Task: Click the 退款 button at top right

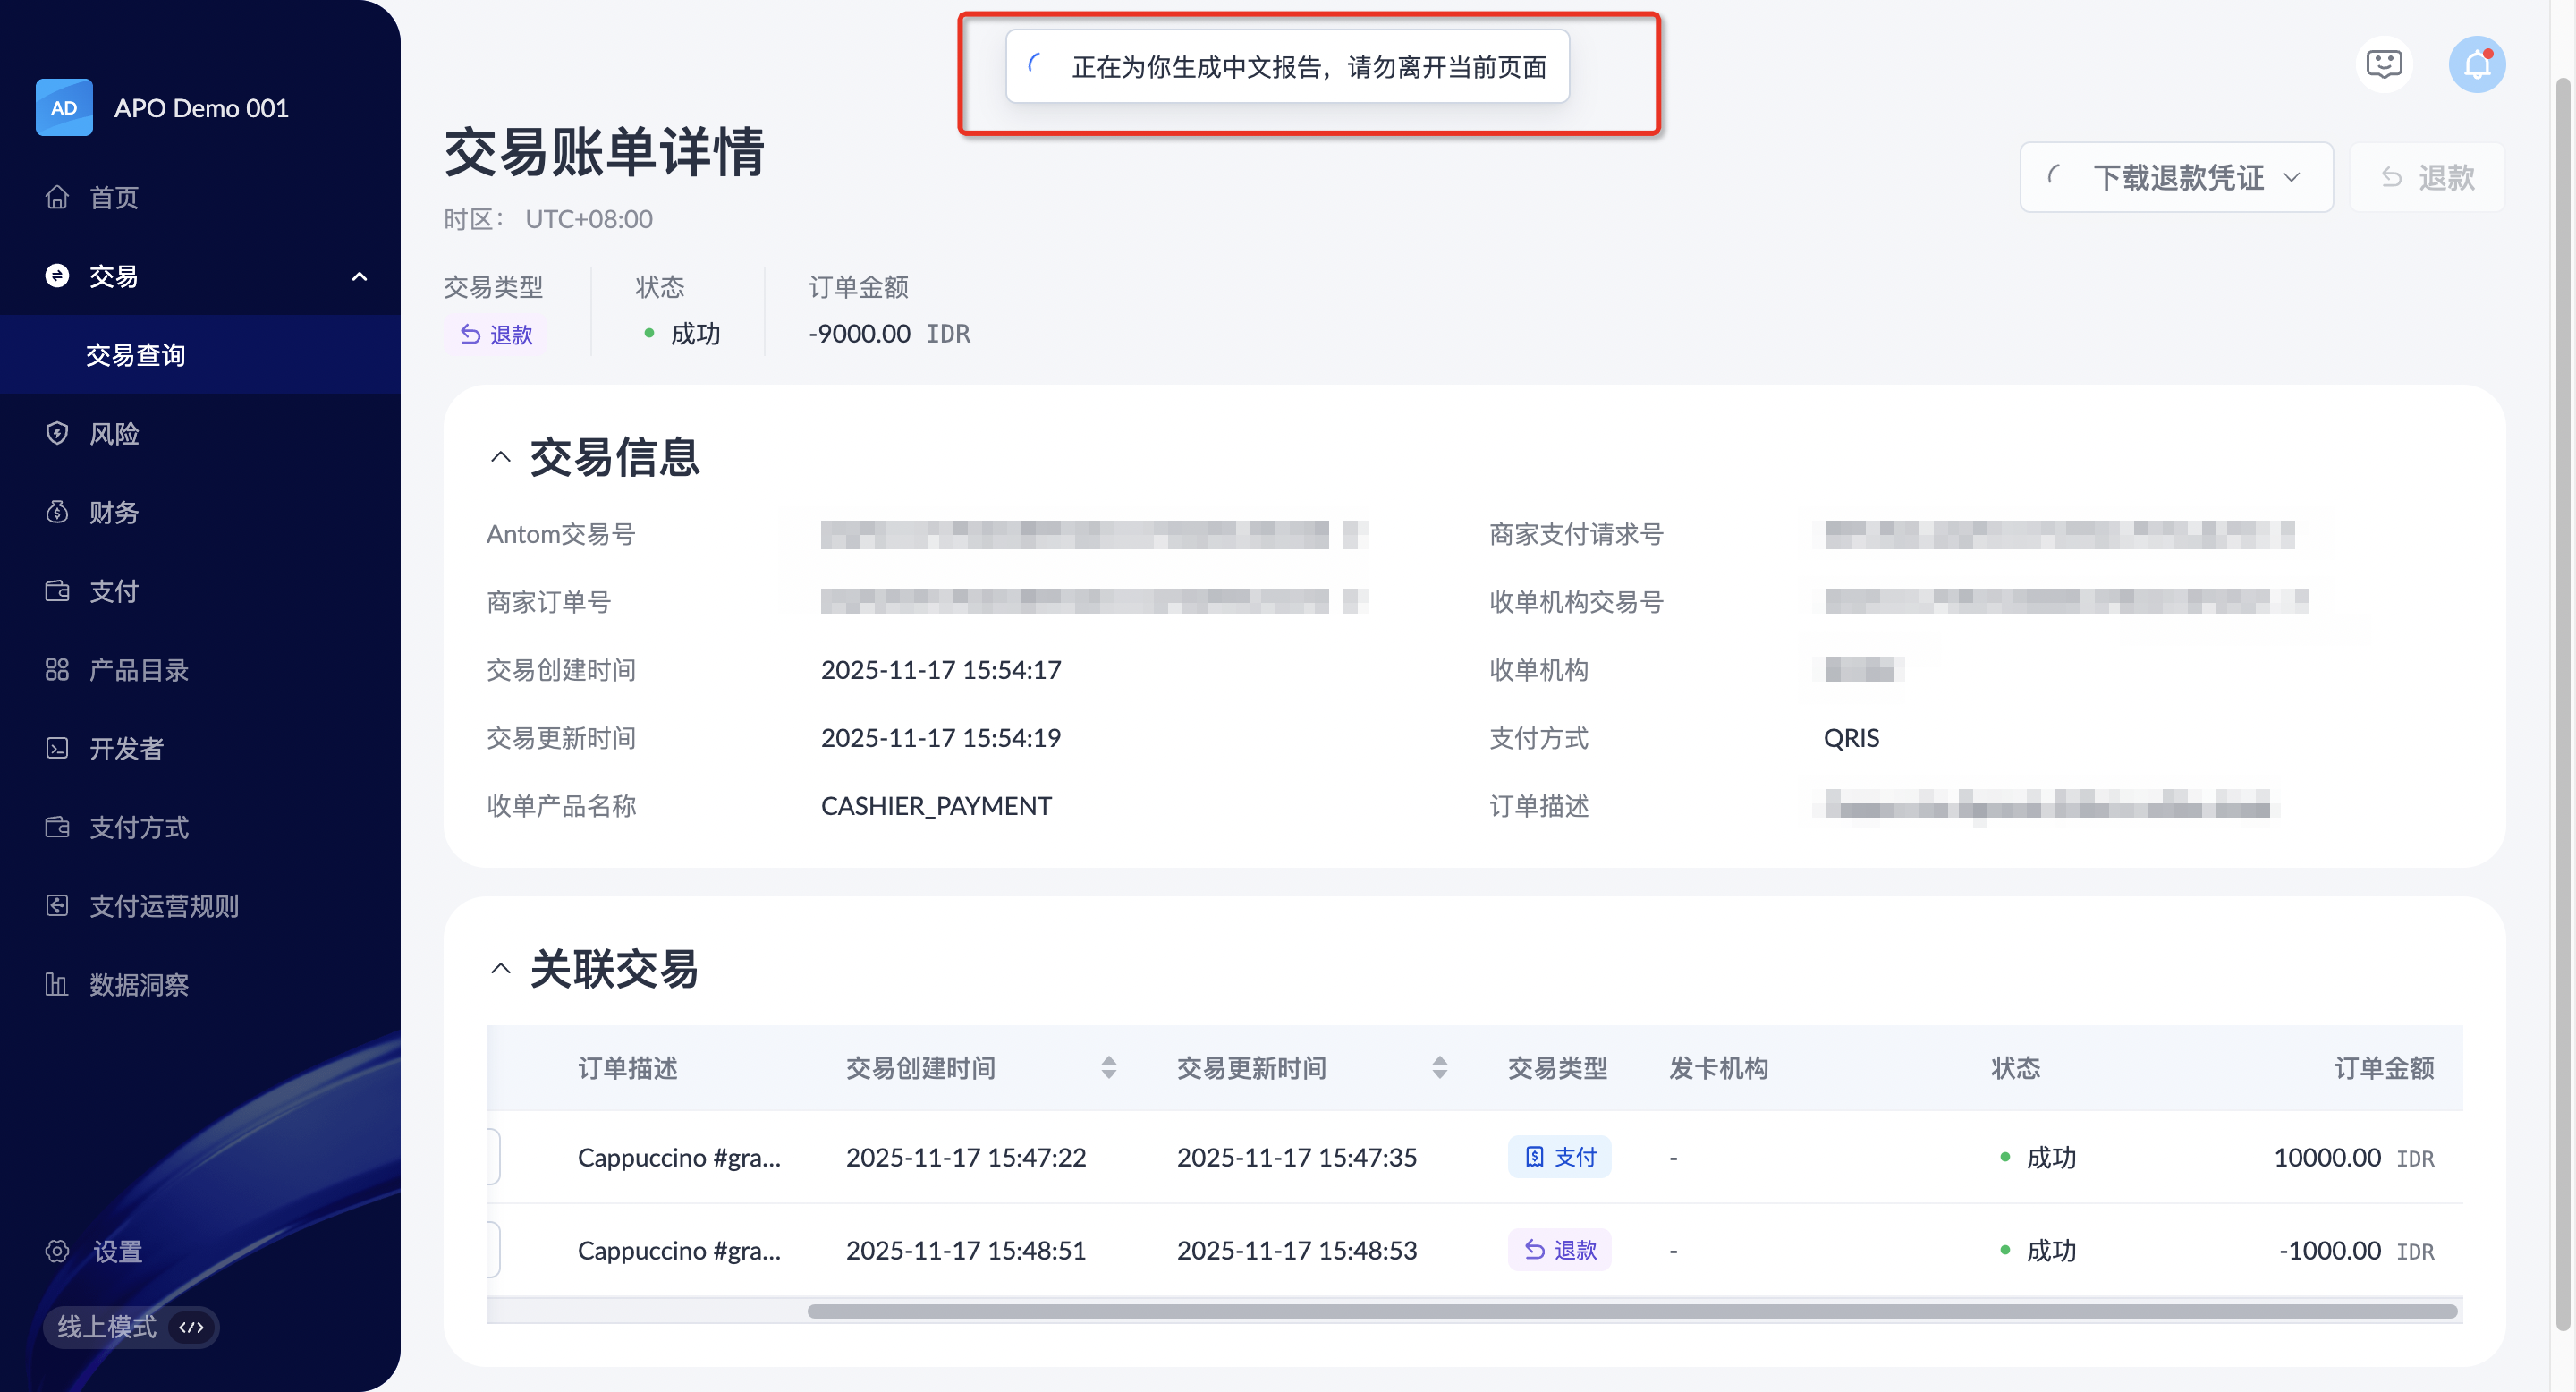Action: pyautogui.click(x=2427, y=177)
